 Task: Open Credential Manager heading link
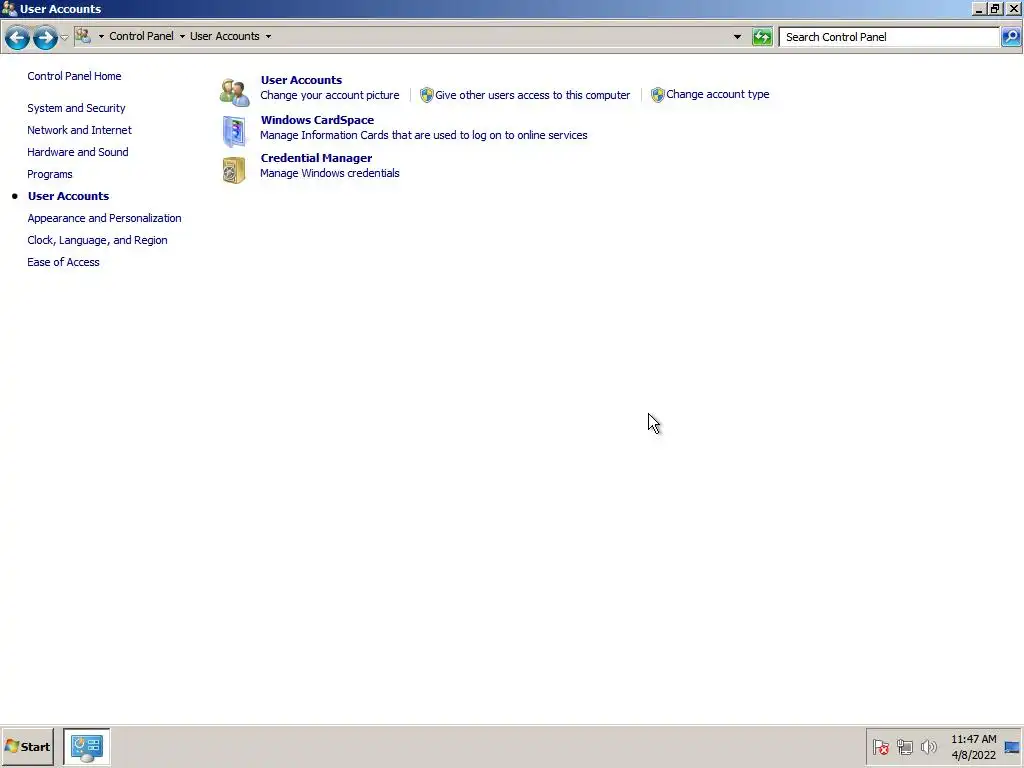[x=316, y=158]
